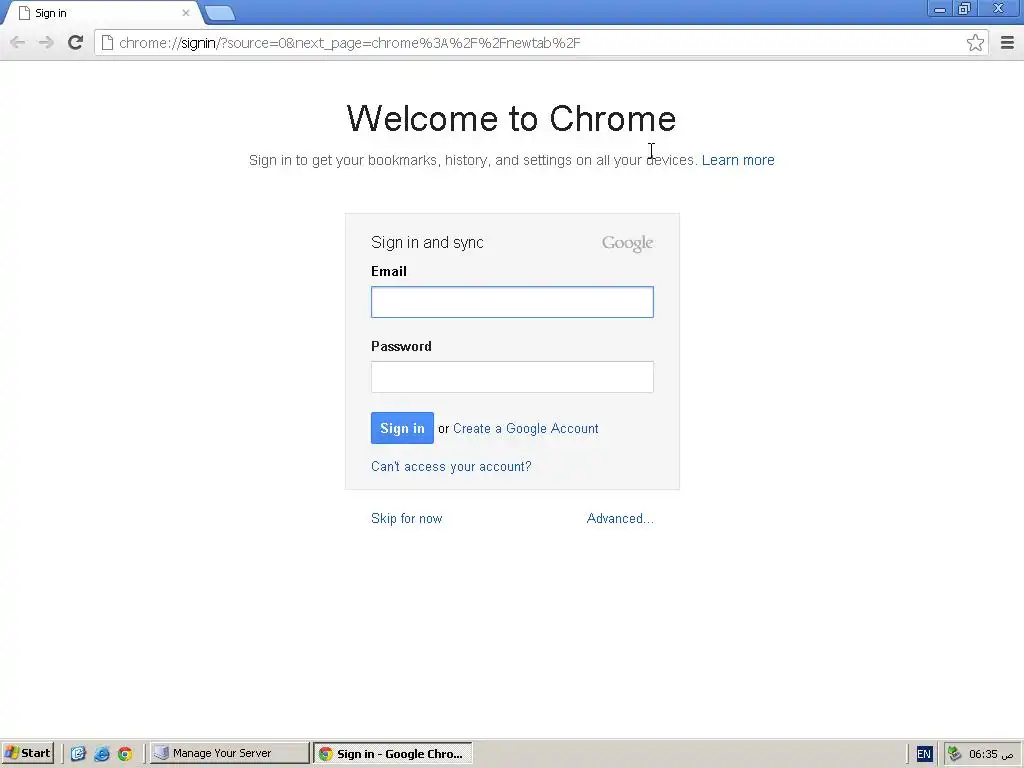Click the EN language indicator

click(923, 754)
